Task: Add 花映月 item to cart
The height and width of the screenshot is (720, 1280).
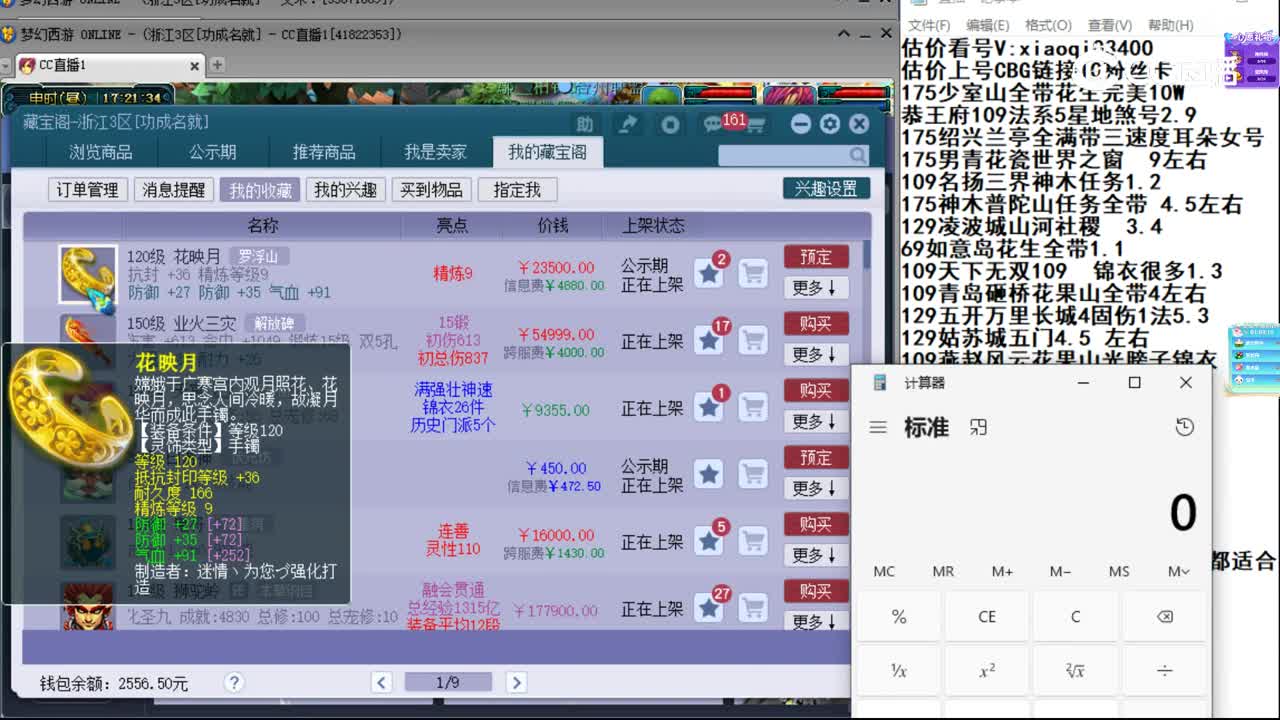Action: point(752,273)
